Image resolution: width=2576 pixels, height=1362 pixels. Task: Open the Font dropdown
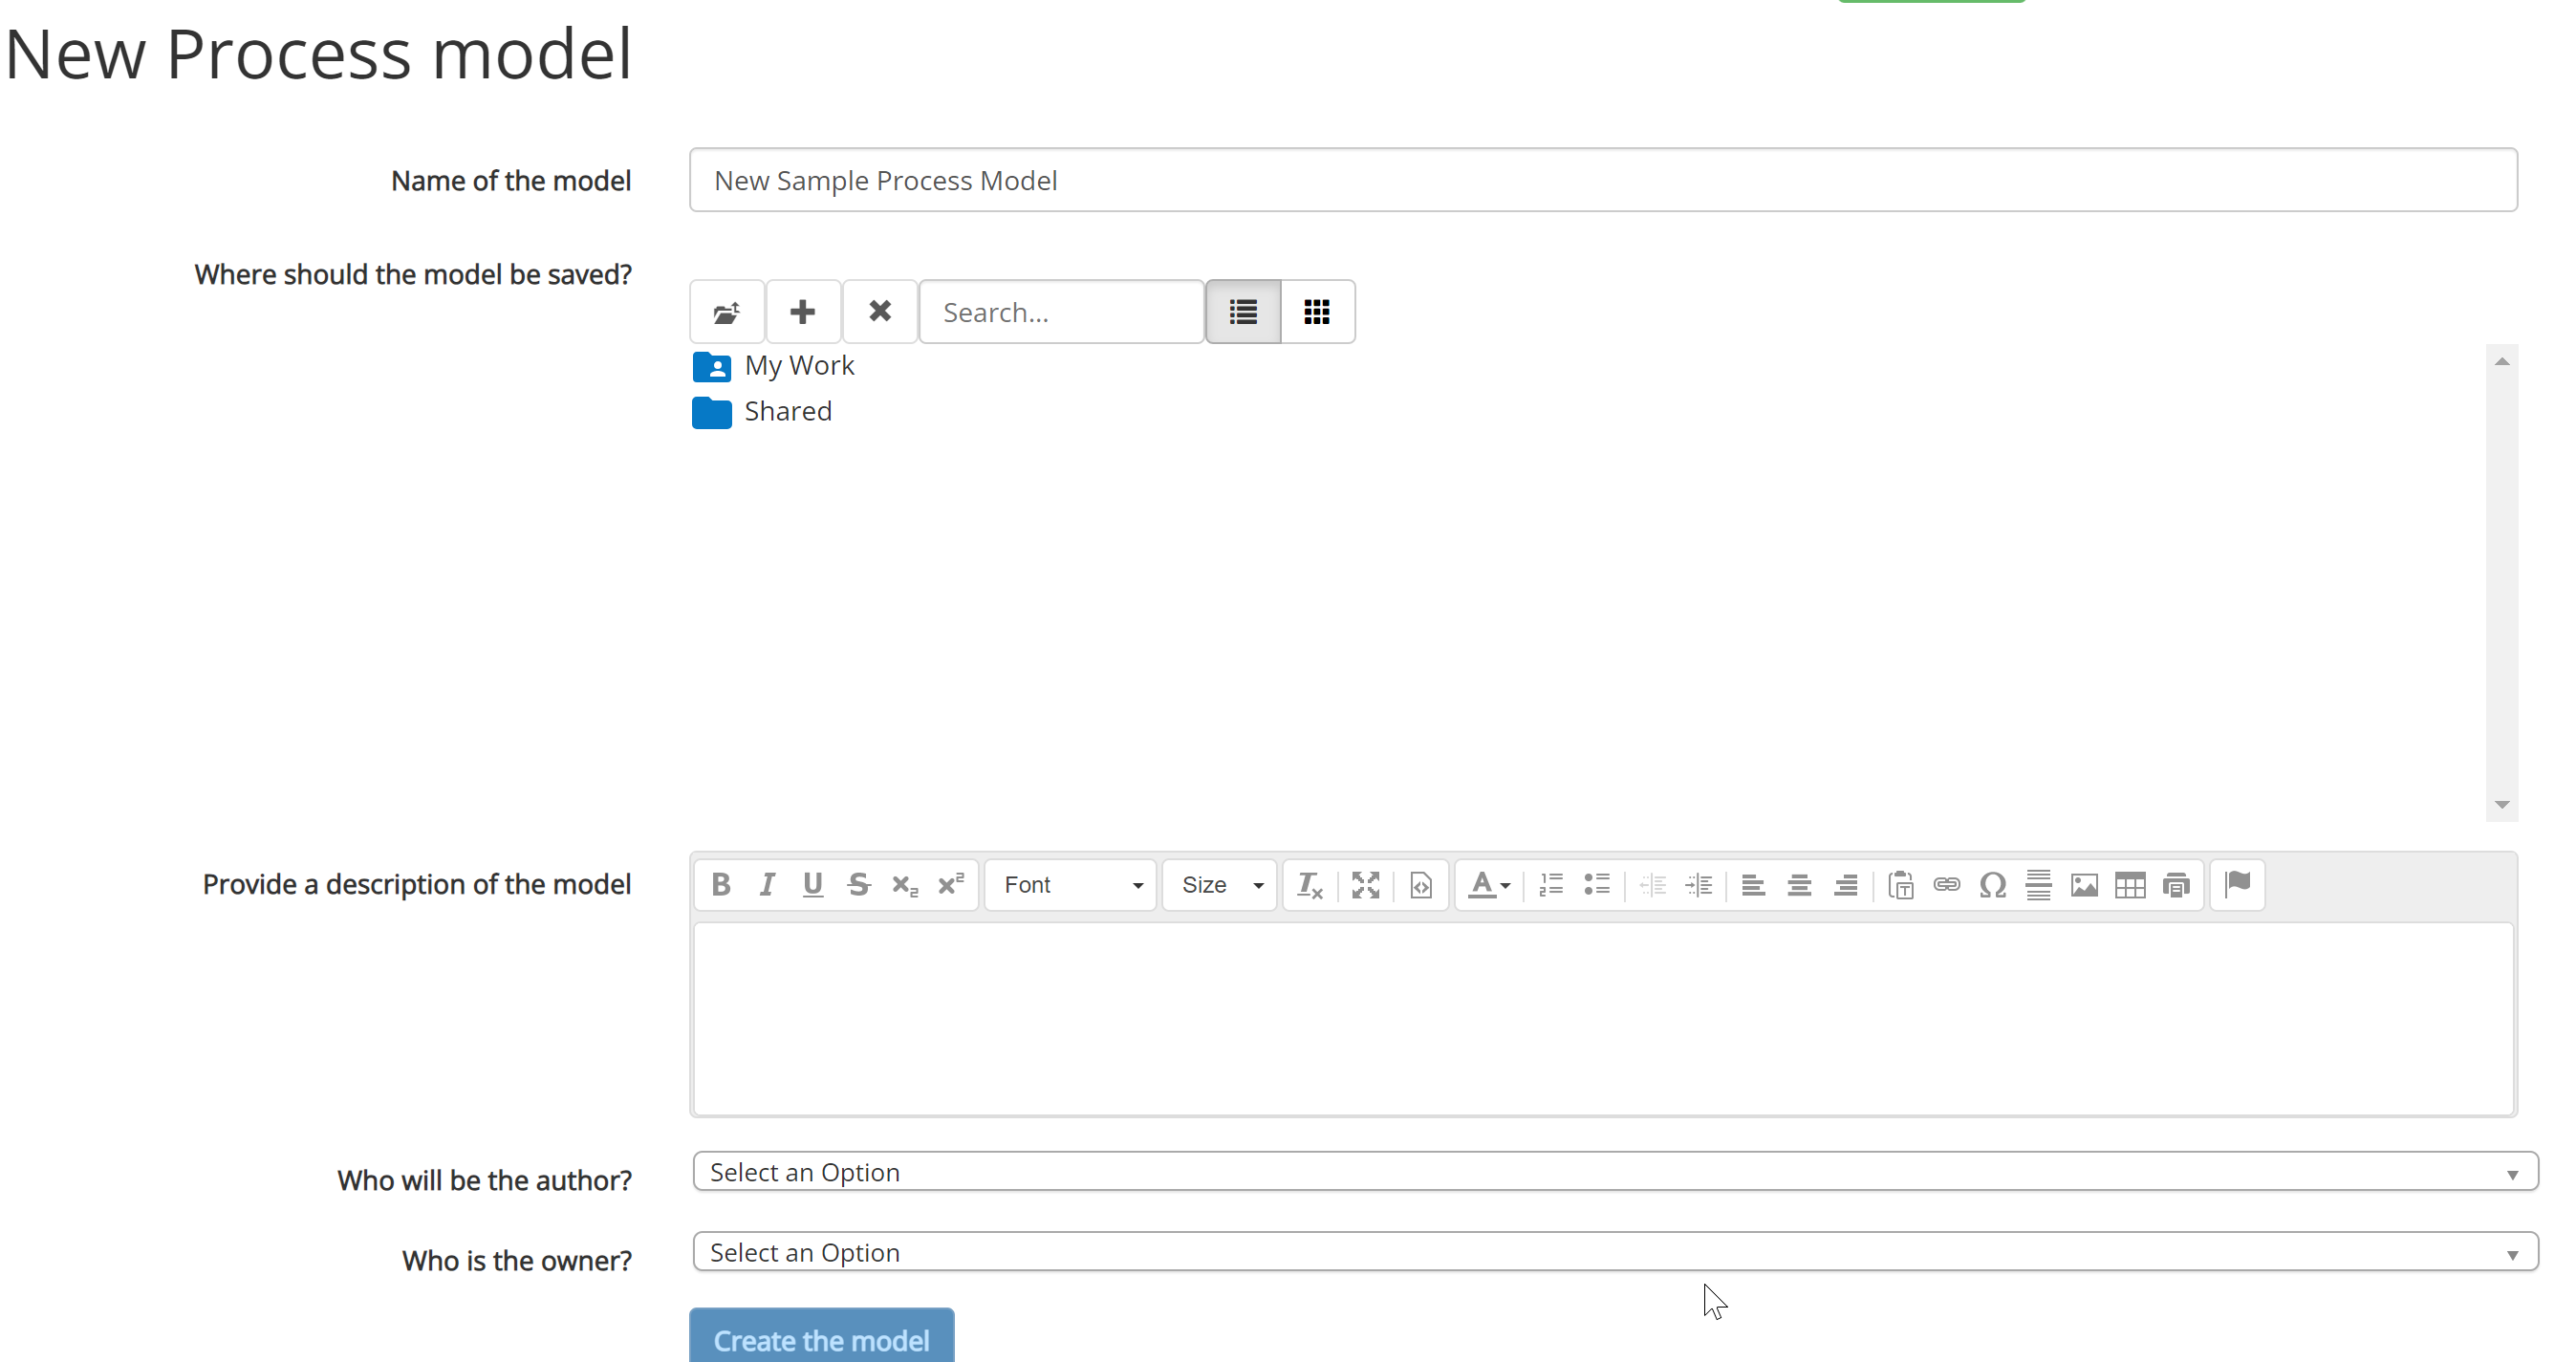pyautogui.click(x=1071, y=885)
